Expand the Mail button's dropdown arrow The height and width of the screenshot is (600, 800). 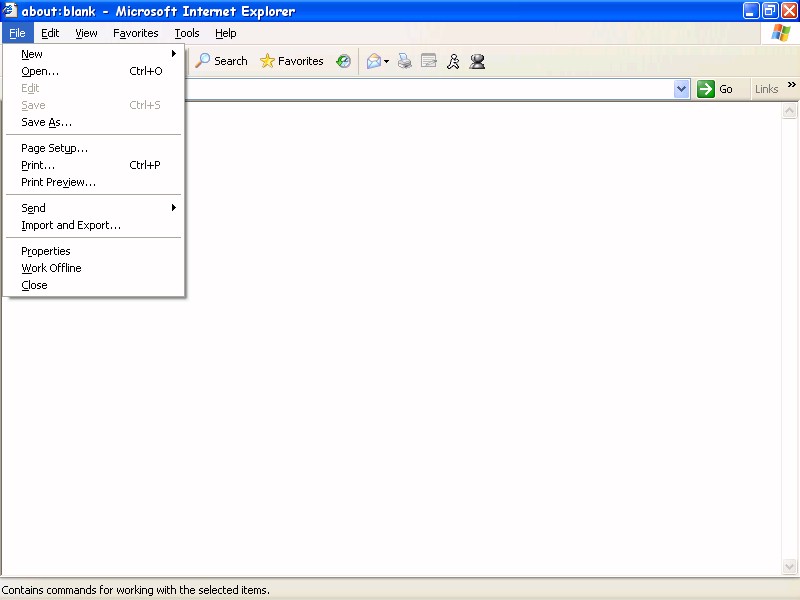coord(386,62)
